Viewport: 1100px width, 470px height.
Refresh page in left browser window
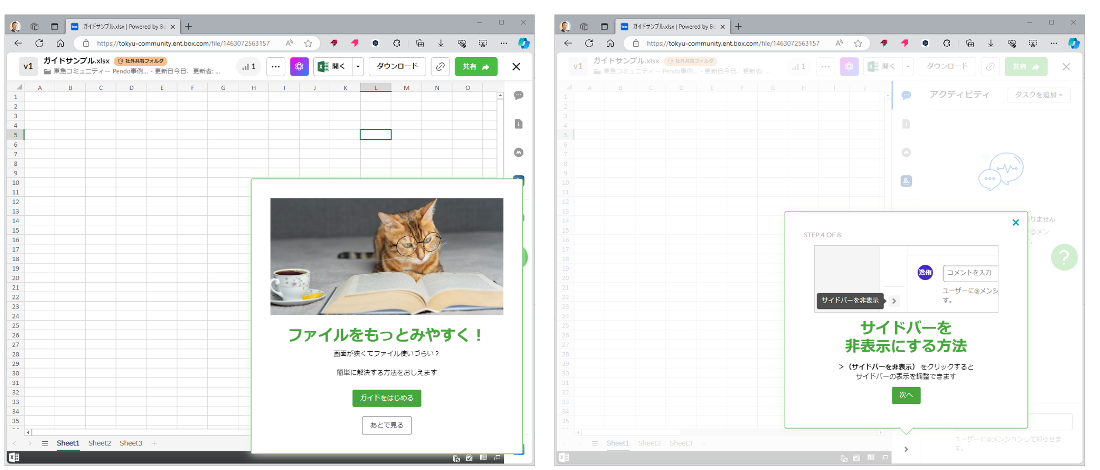(x=39, y=43)
